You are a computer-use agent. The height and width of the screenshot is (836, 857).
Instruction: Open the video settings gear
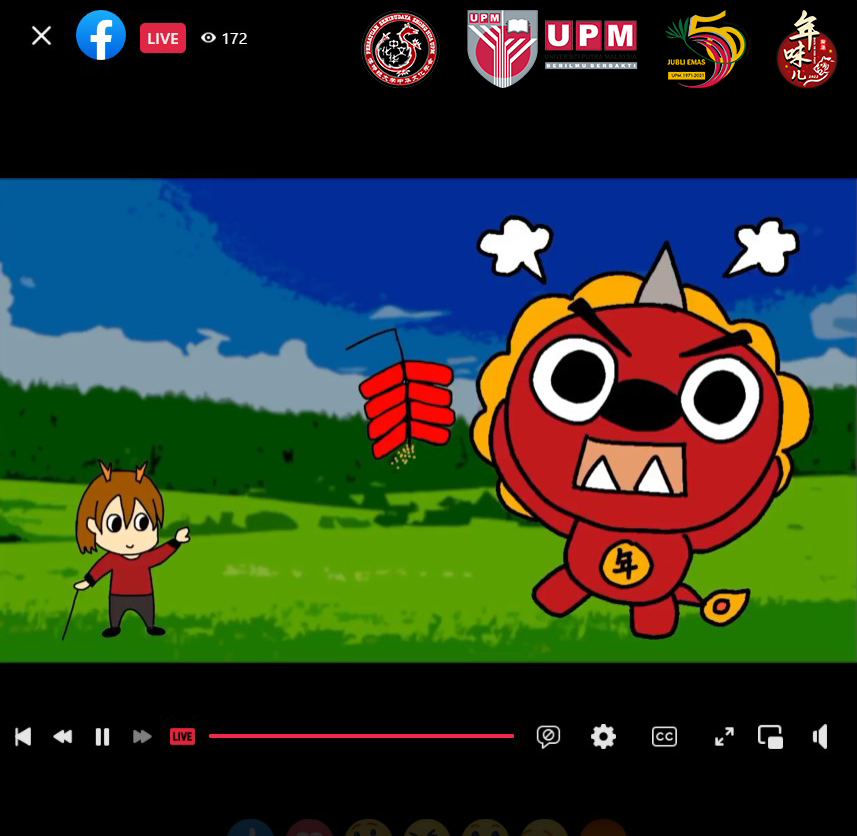(x=603, y=737)
